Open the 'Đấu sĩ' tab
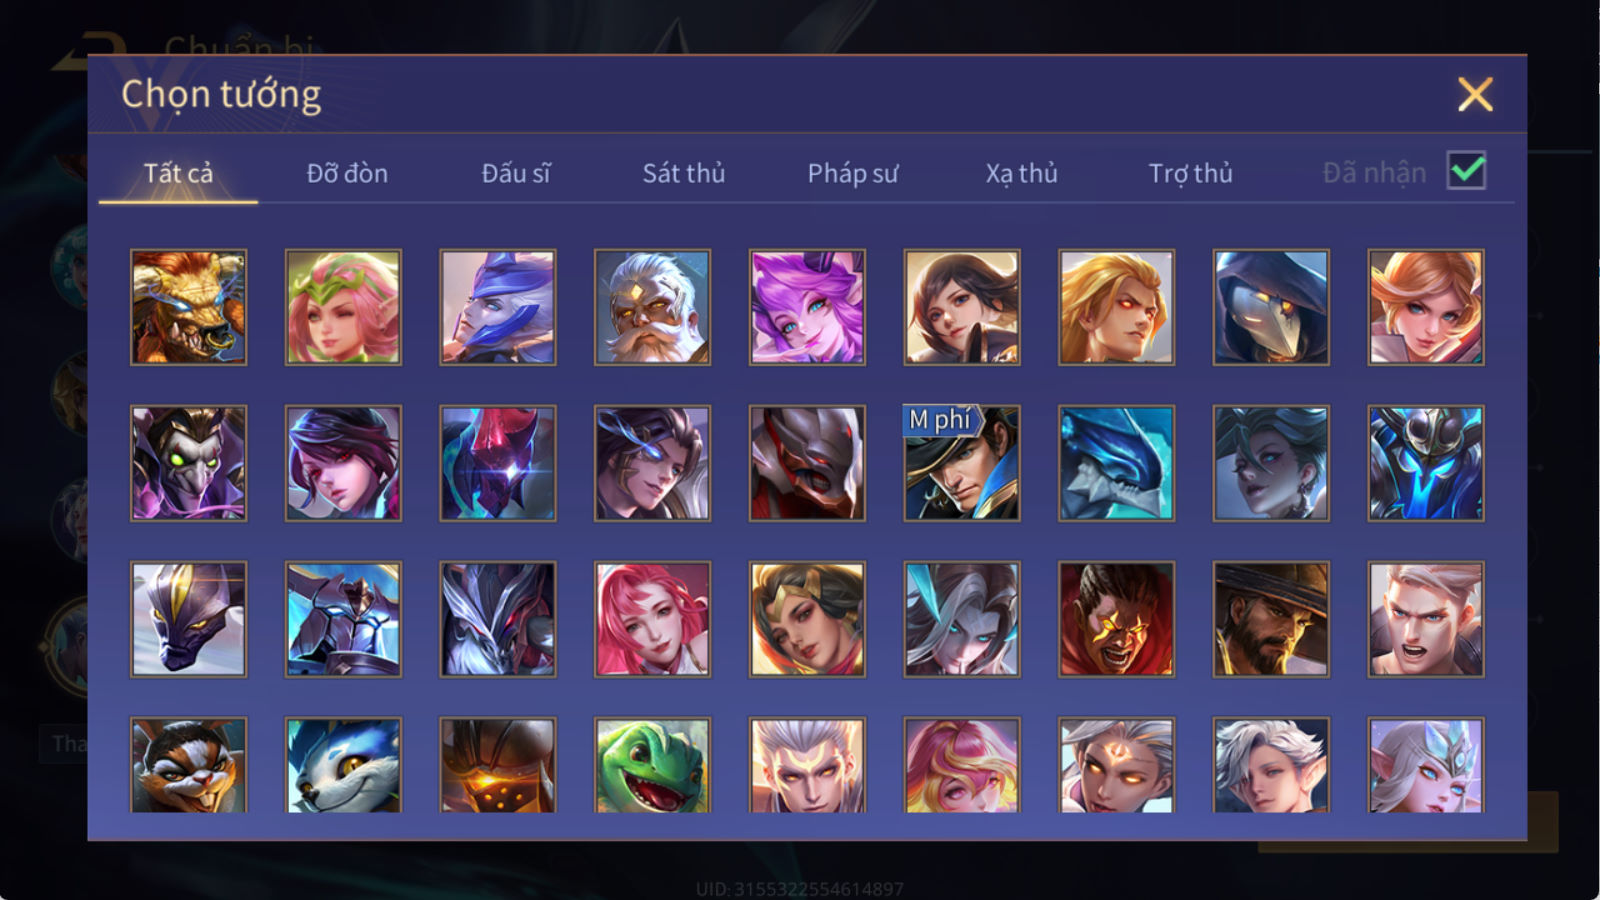1600x900 pixels. (x=516, y=173)
